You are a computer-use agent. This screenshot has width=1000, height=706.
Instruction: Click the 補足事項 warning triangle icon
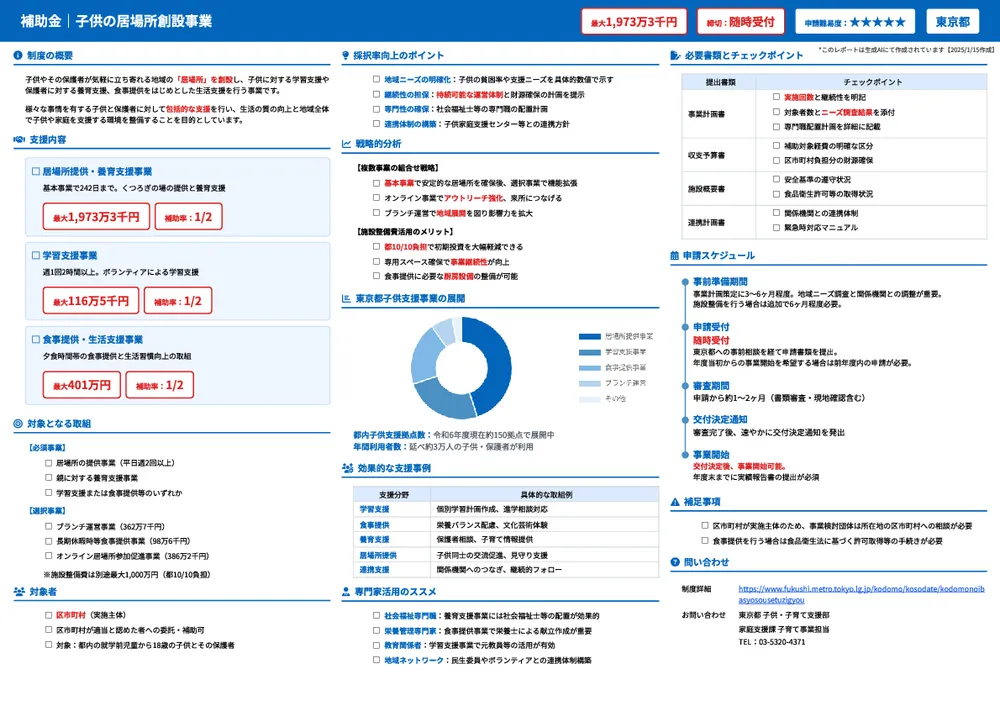click(x=673, y=503)
